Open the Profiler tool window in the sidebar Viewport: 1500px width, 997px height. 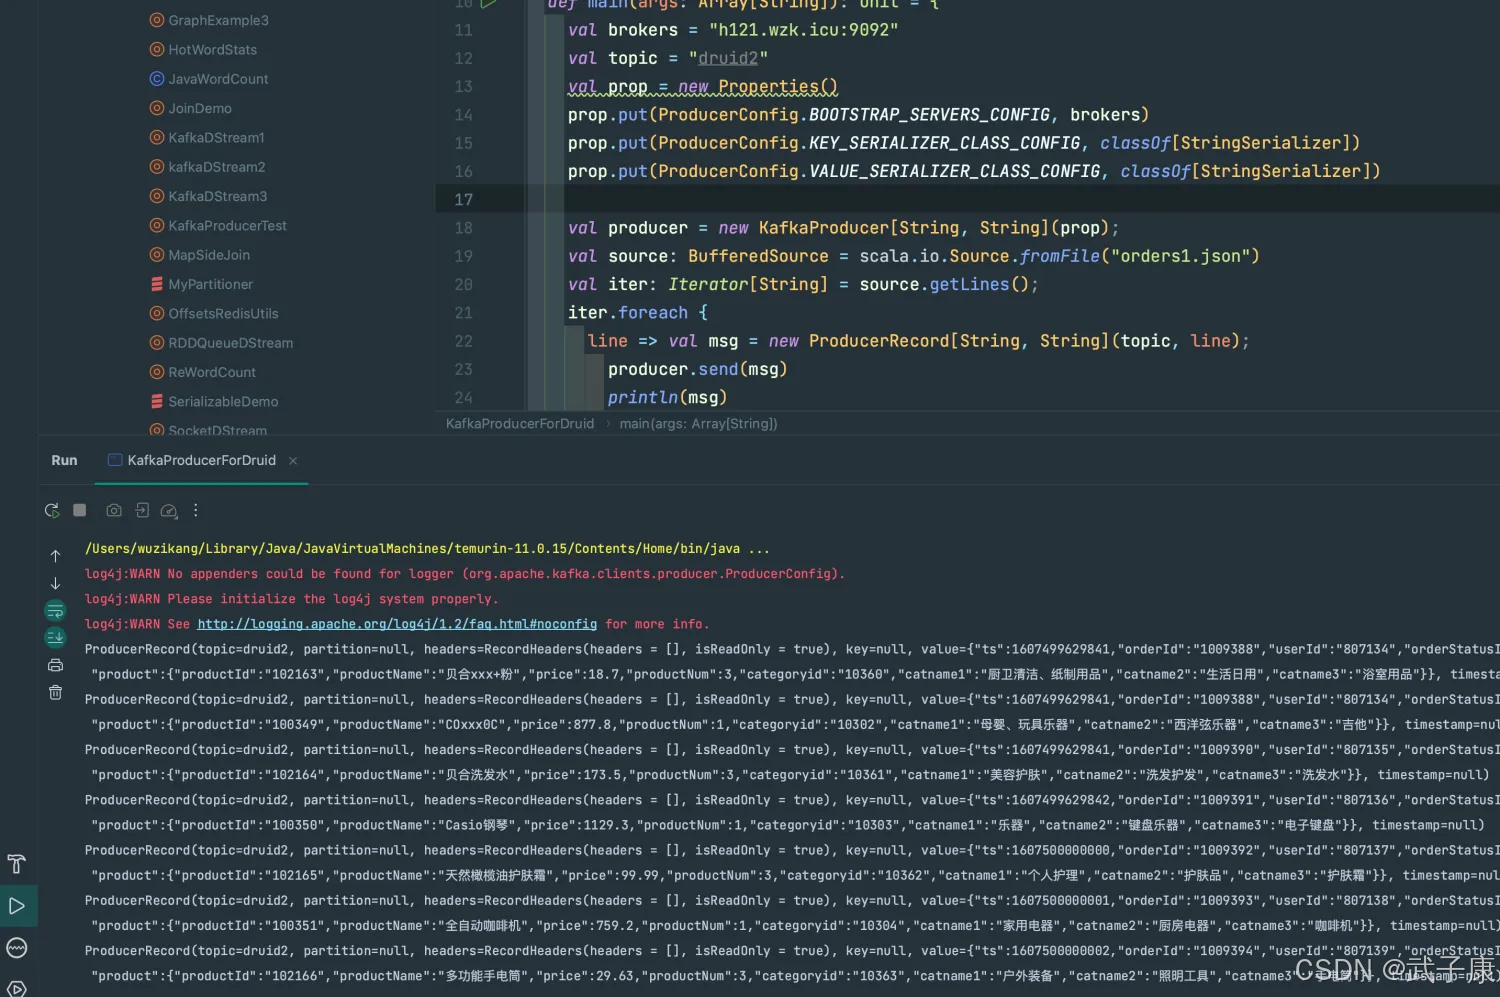(17, 948)
